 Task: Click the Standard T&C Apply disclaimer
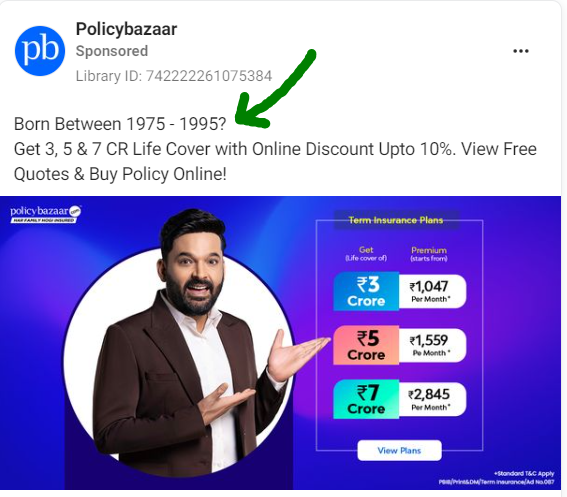(524, 473)
